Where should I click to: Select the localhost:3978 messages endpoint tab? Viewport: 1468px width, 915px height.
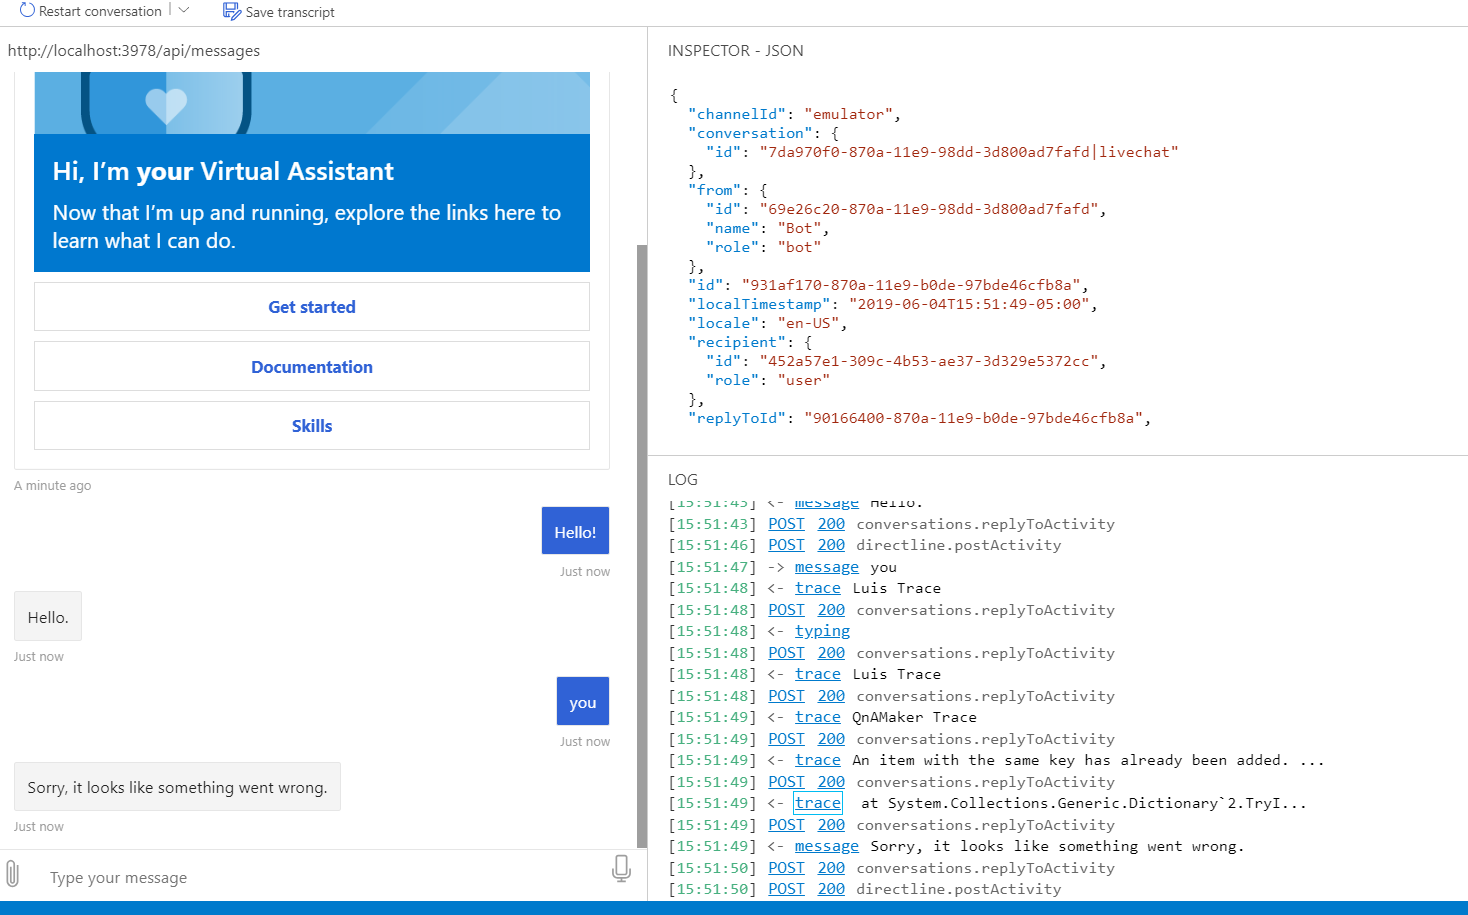(133, 50)
